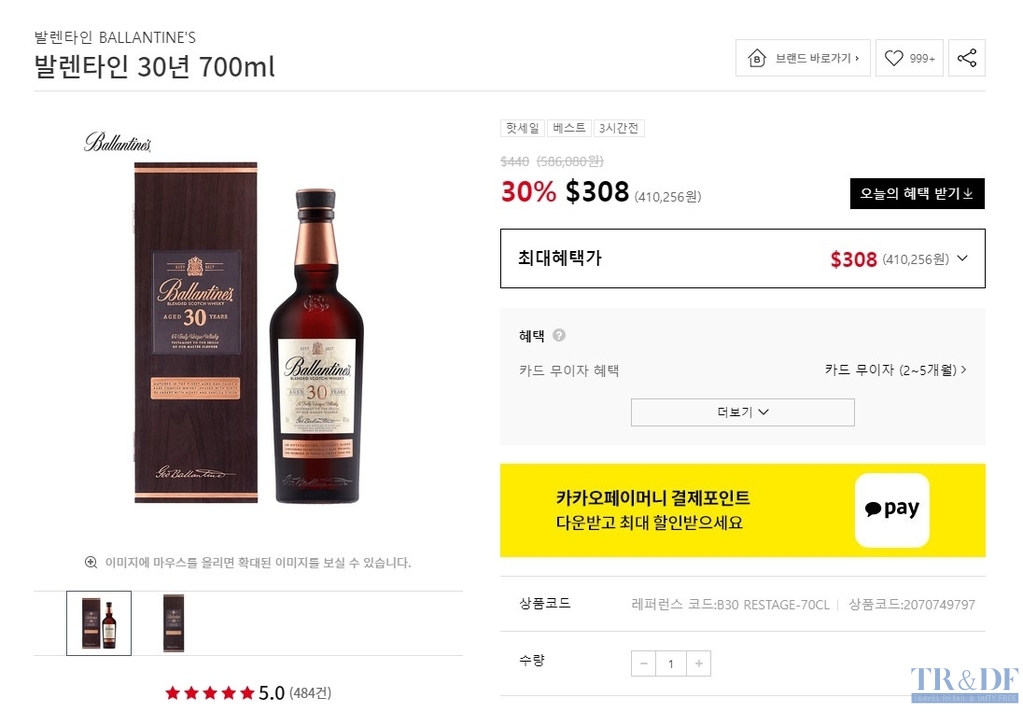The image size is (1023, 726).
Task: Select the bottle and box thumbnail
Action: pos(99,623)
